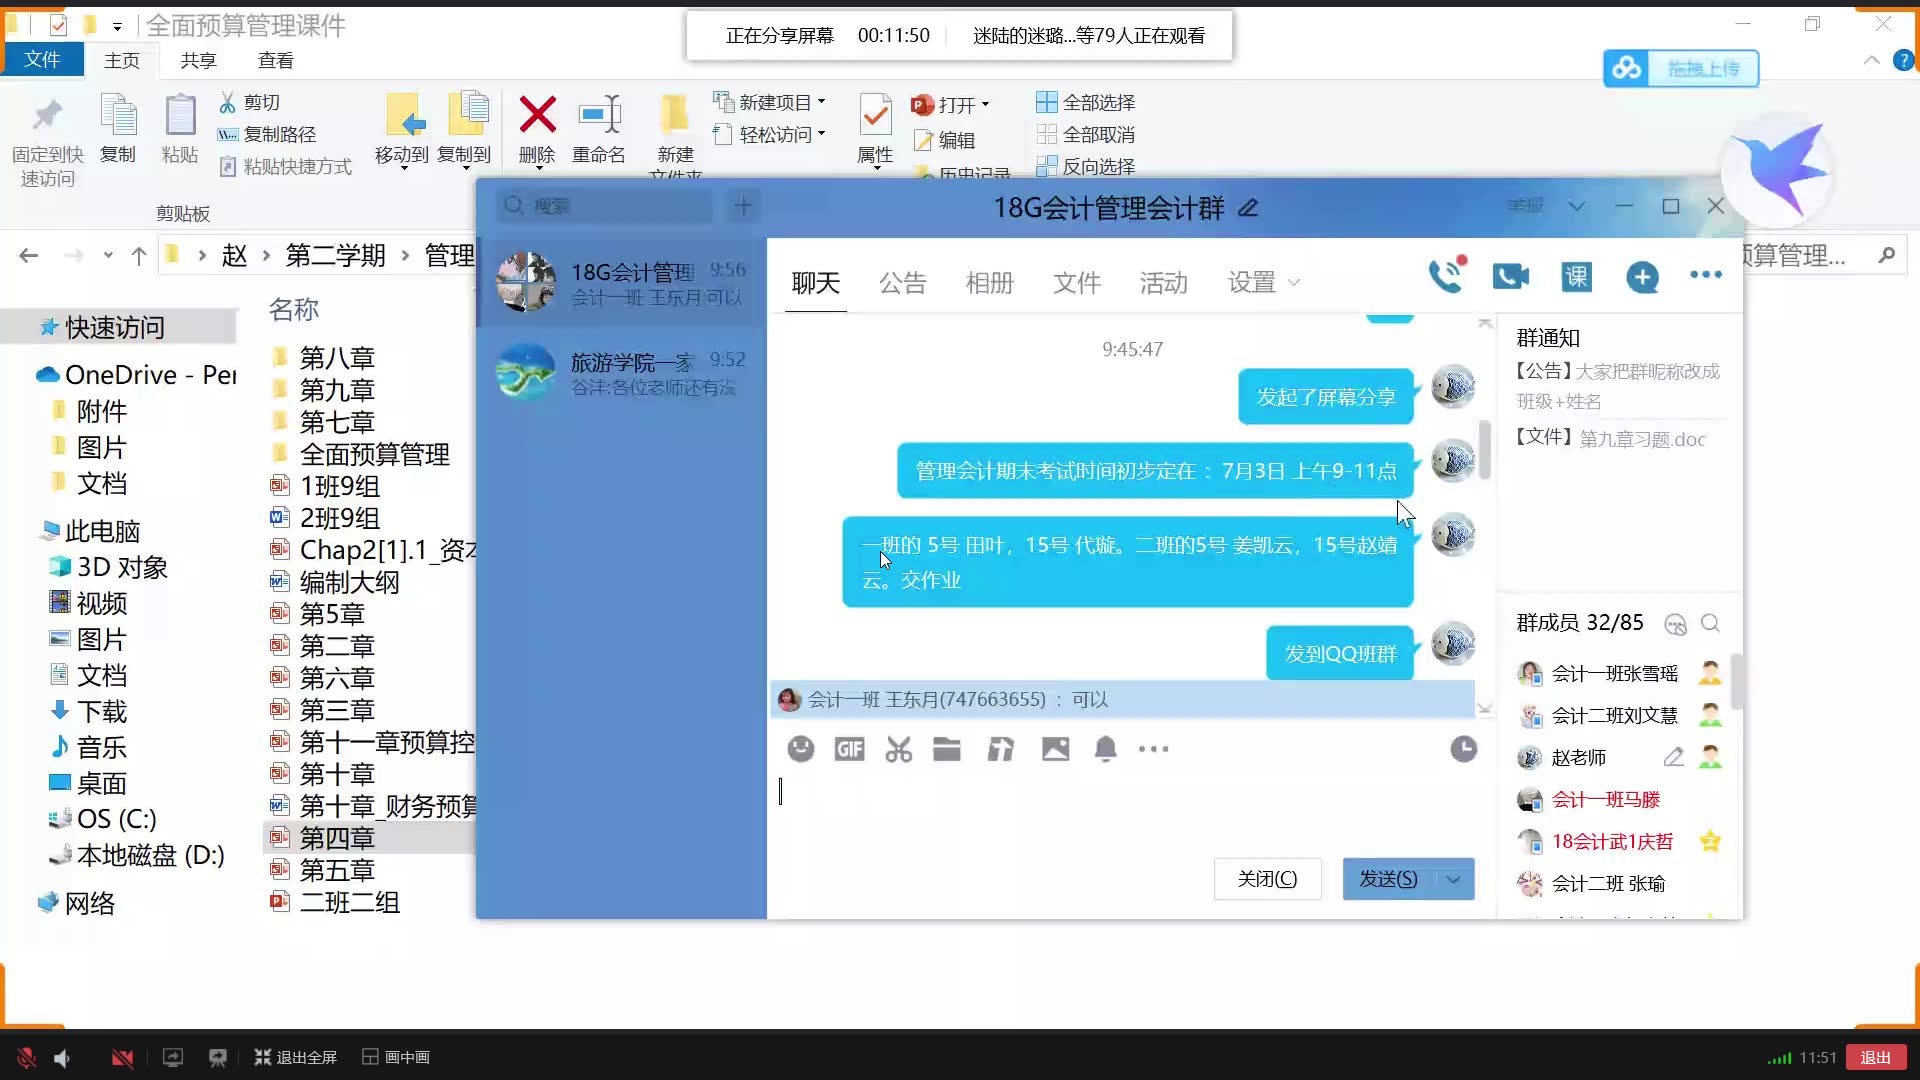
Task: Expand the more options menu in chat toolbar
Action: (x=1153, y=749)
